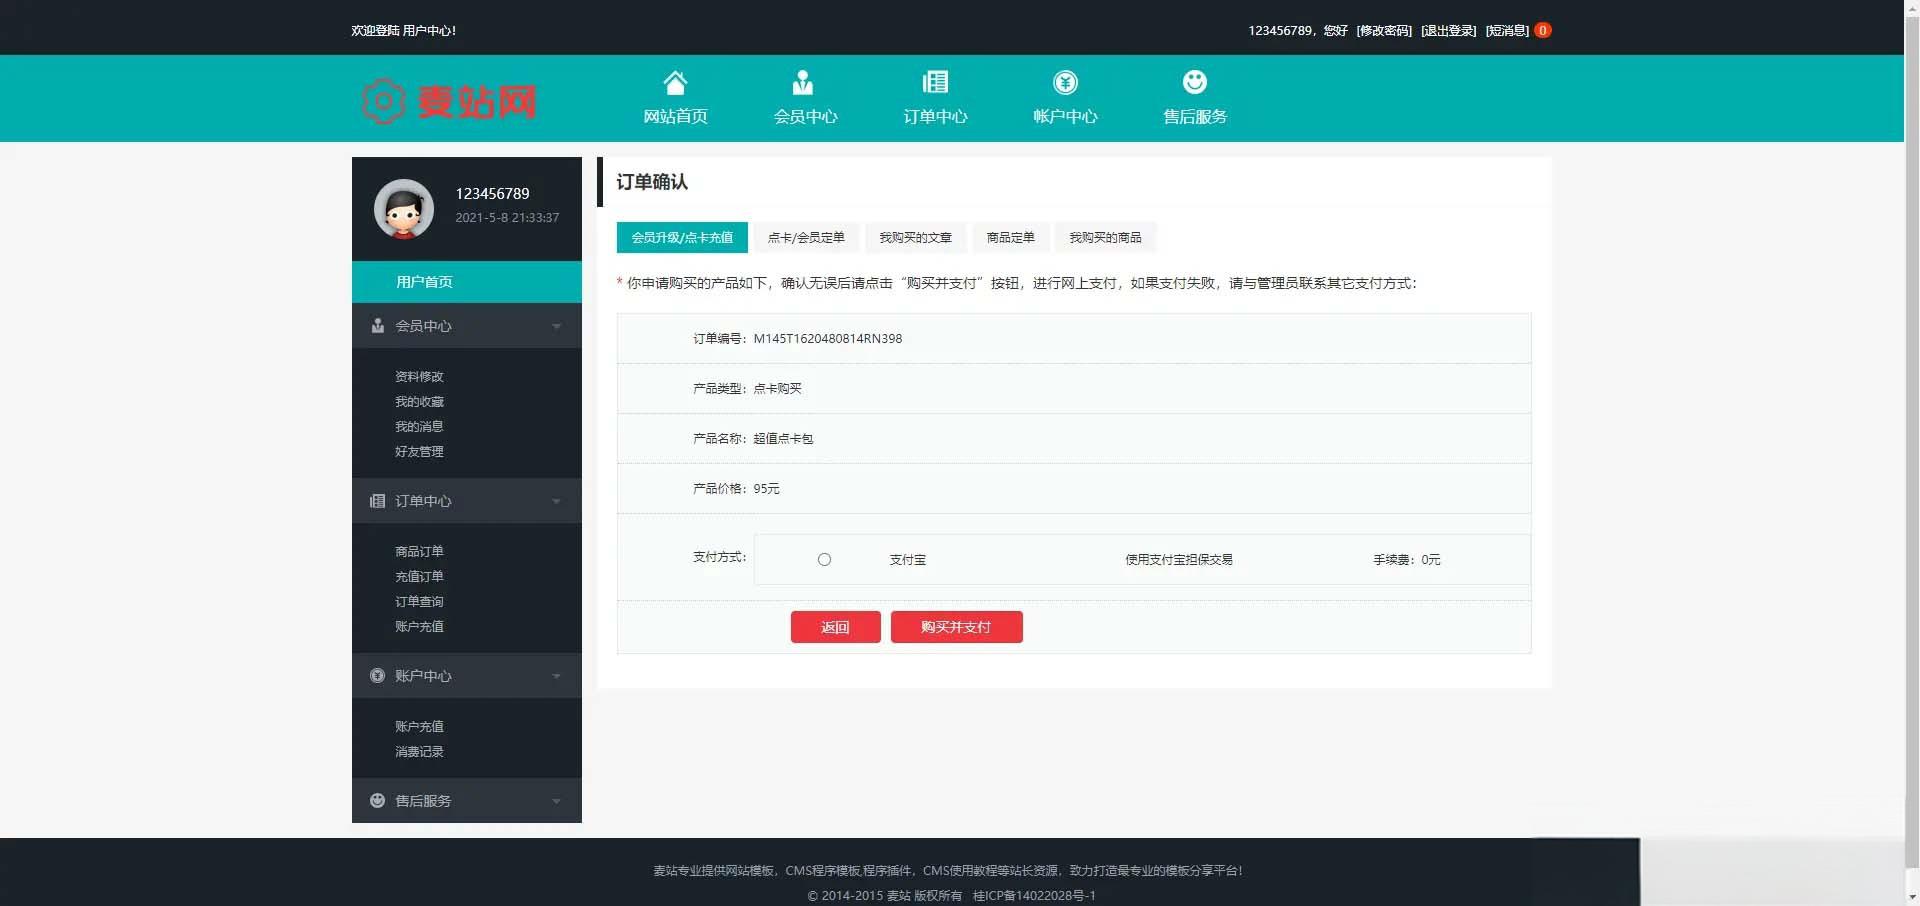This screenshot has width=1920, height=906.
Task: Open 资料修改 in sidebar
Action: tap(419, 377)
